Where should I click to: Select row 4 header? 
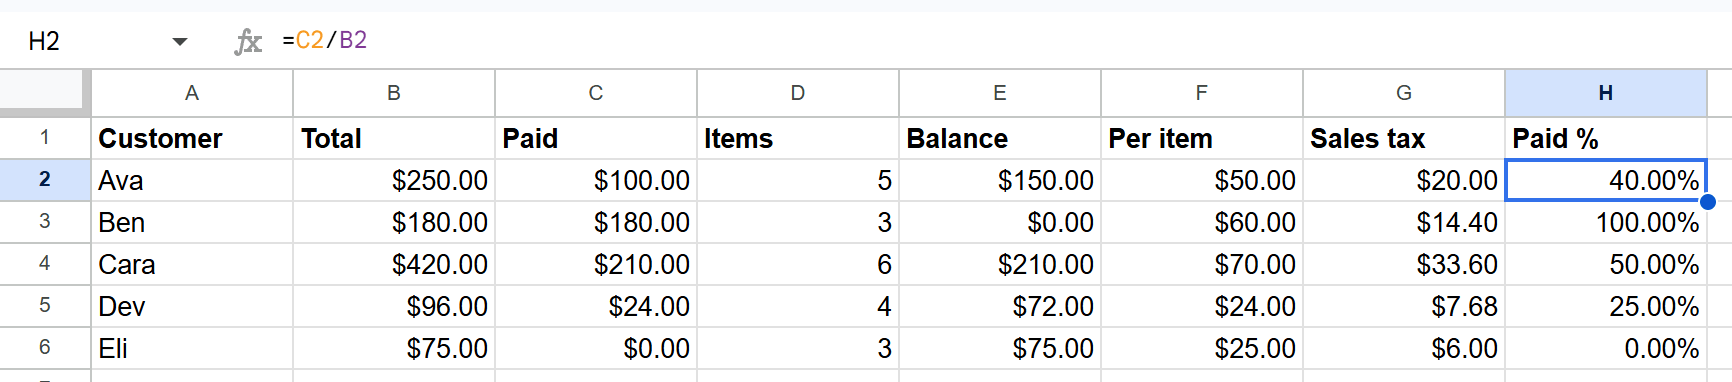pos(45,264)
